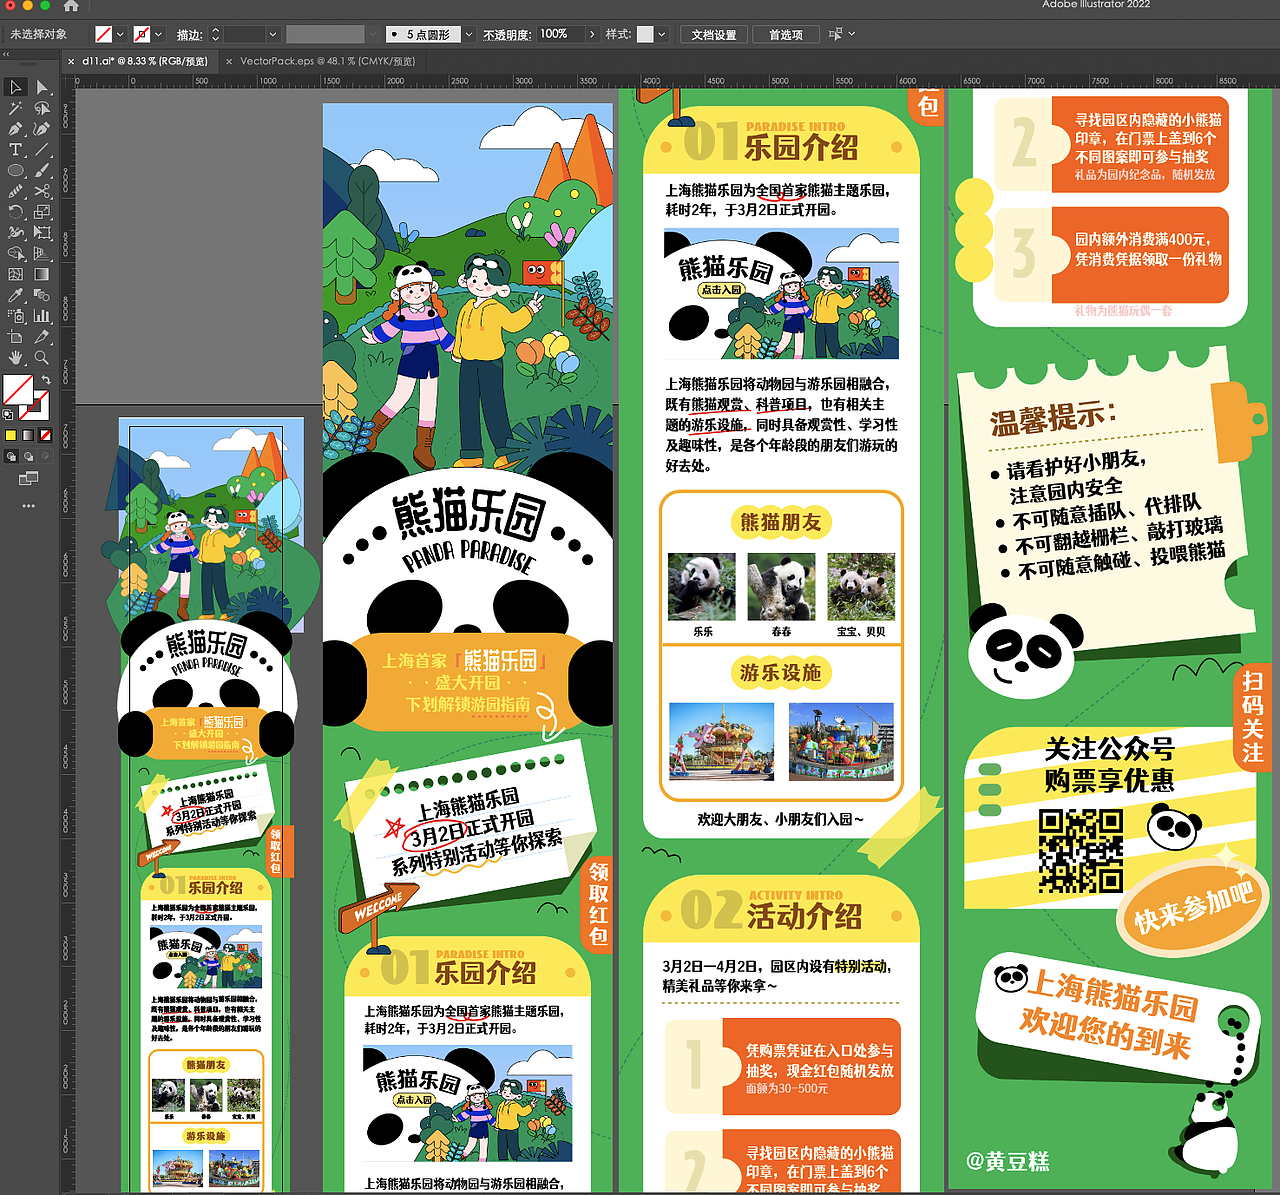Image resolution: width=1280 pixels, height=1195 pixels.
Task: Go to Illustrator Home screen
Action: (71, 6)
